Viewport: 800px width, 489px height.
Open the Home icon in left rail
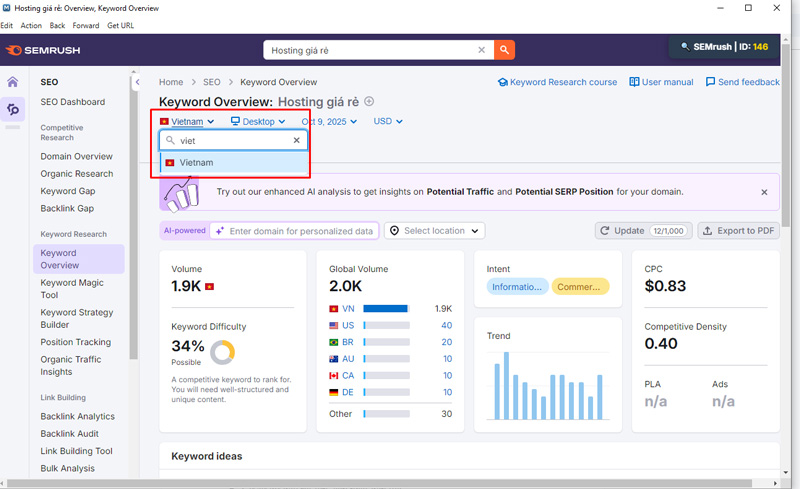pos(13,82)
